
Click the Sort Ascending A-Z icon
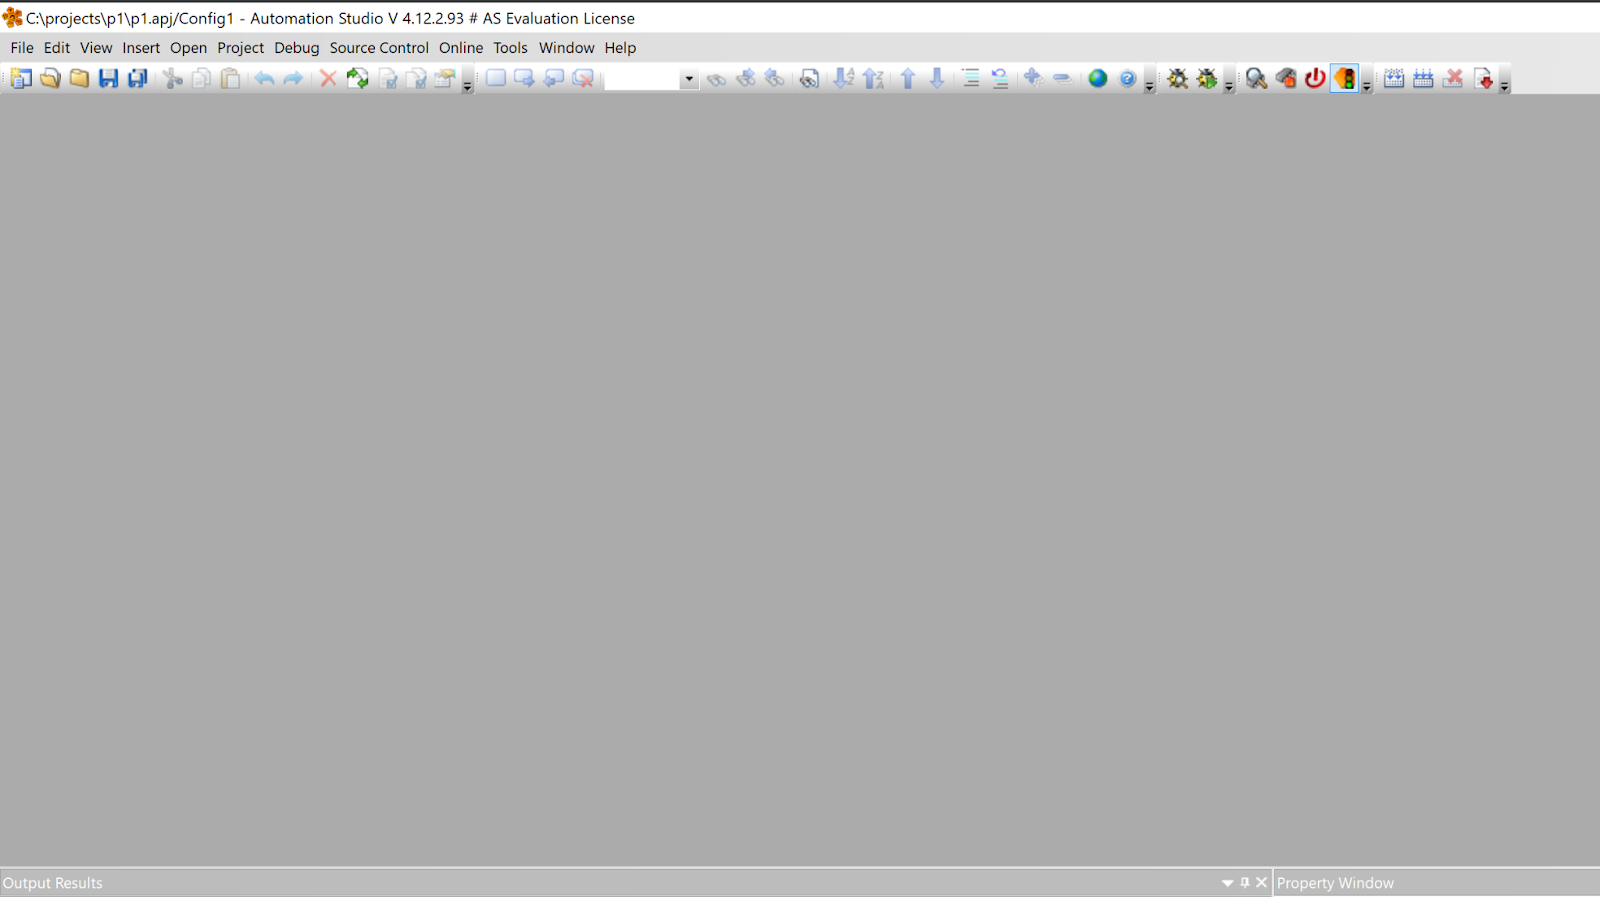pyautogui.click(x=844, y=78)
